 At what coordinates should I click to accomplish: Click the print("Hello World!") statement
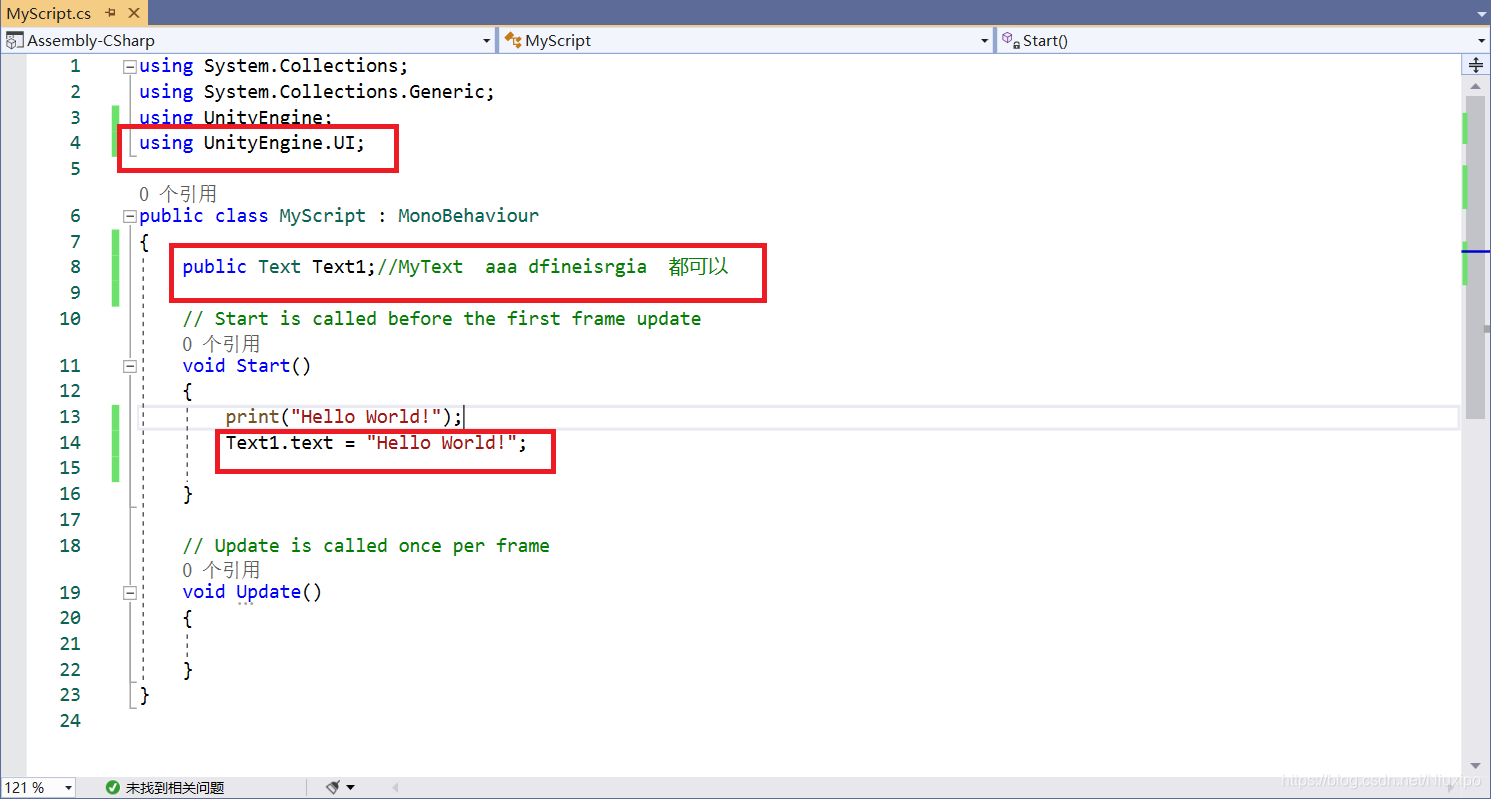[344, 417]
